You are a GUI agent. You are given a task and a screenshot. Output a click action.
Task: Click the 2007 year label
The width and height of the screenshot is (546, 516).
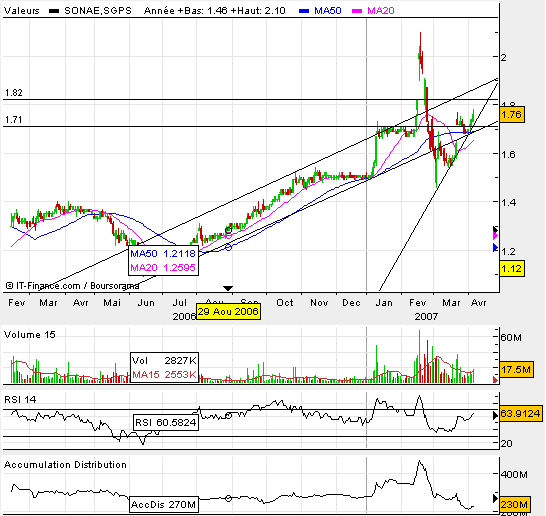point(426,316)
